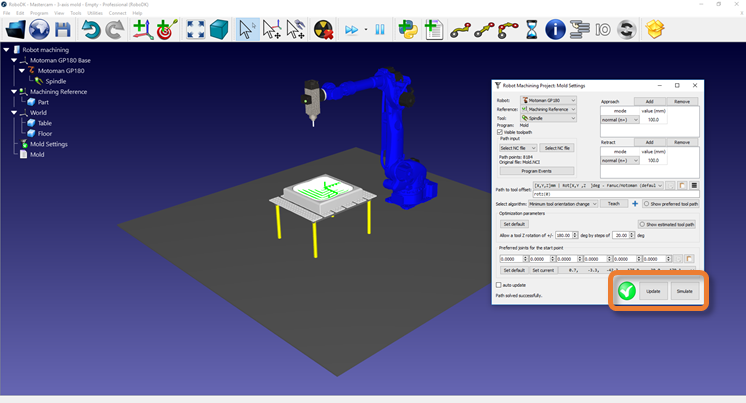Viewport: 746px width, 403px height.
Task: Open the Program menu
Action: (39, 13)
